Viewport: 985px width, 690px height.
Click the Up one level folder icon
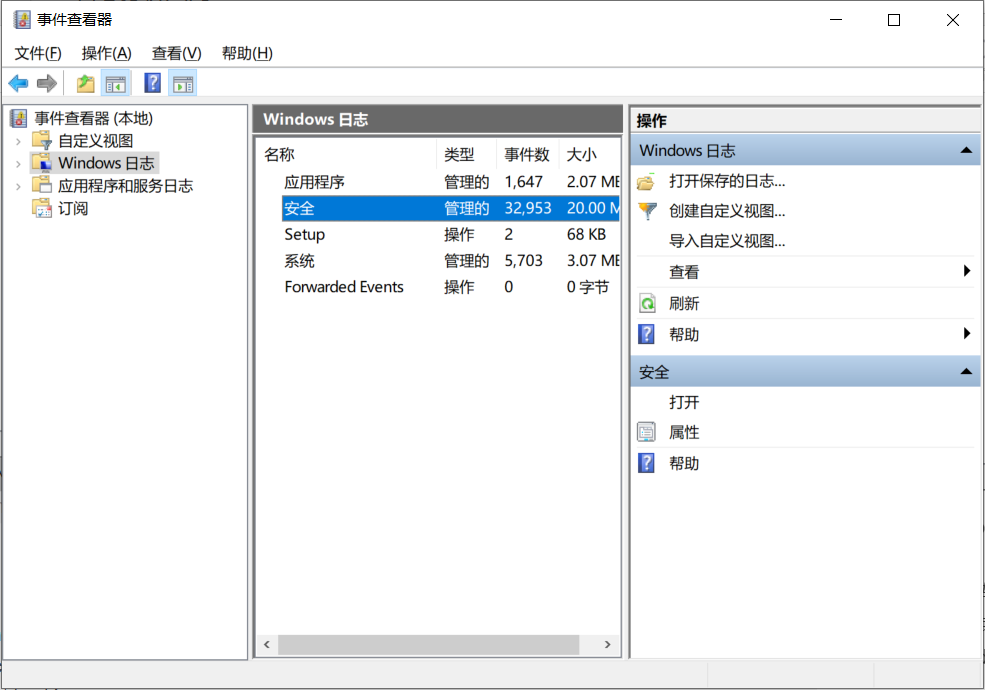(85, 83)
